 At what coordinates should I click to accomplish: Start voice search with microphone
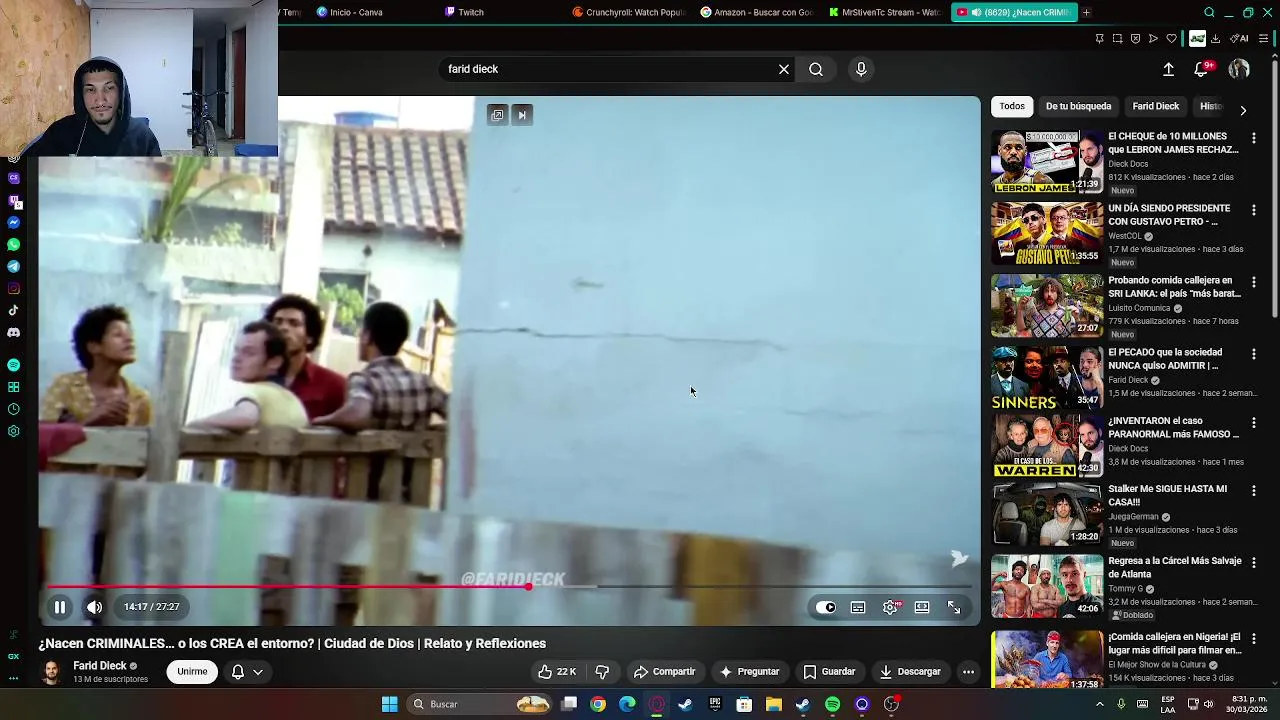point(861,69)
